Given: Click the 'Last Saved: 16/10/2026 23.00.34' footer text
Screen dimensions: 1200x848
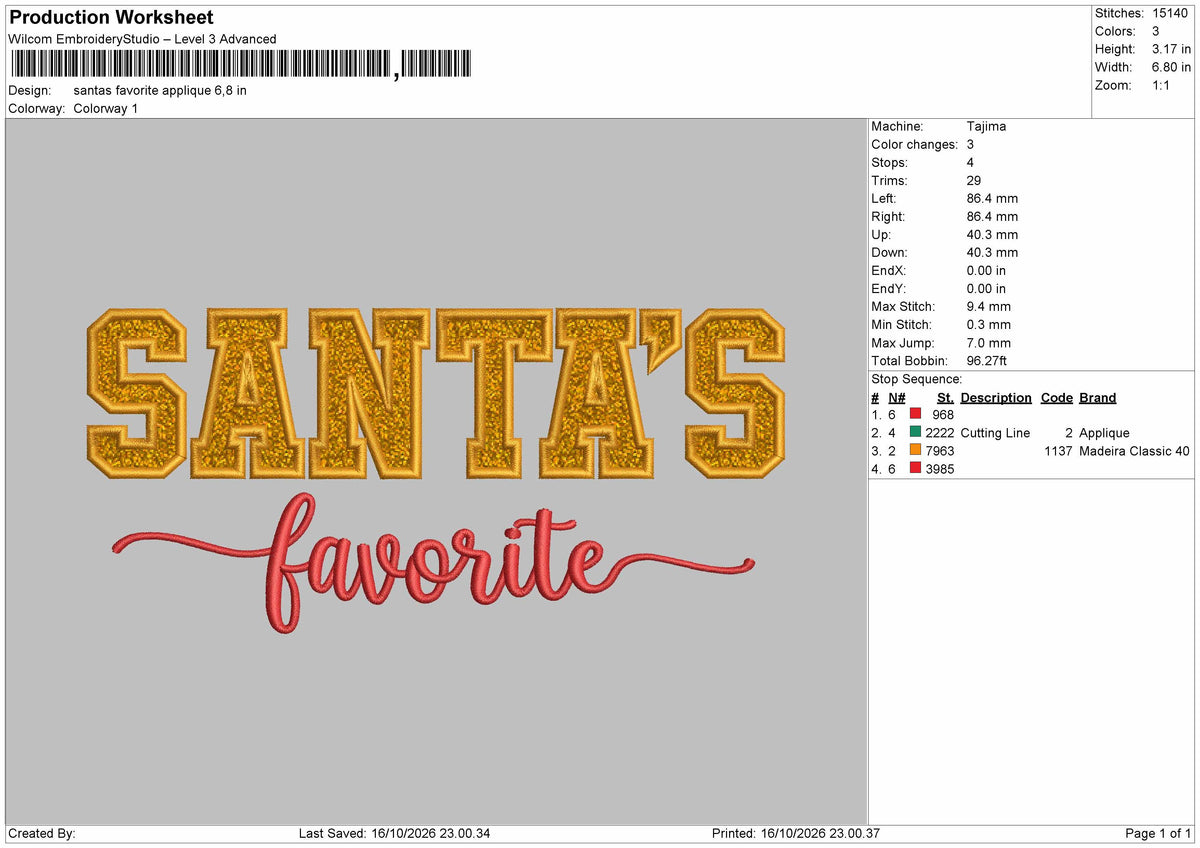Looking at the screenshot, I should [395, 833].
